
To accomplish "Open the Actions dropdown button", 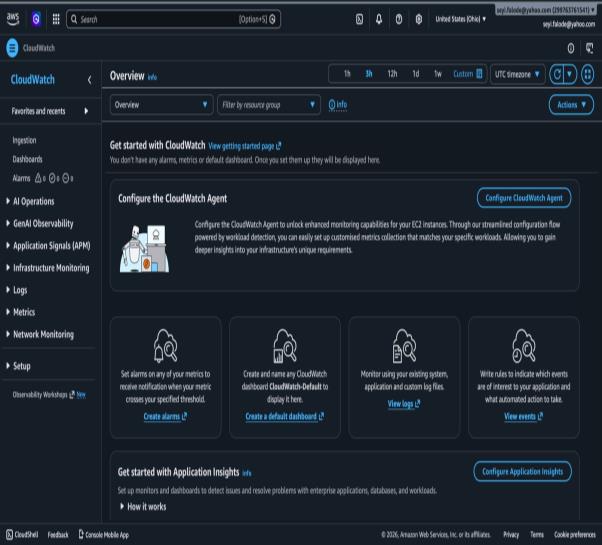I will pyautogui.click(x=571, y=105).
